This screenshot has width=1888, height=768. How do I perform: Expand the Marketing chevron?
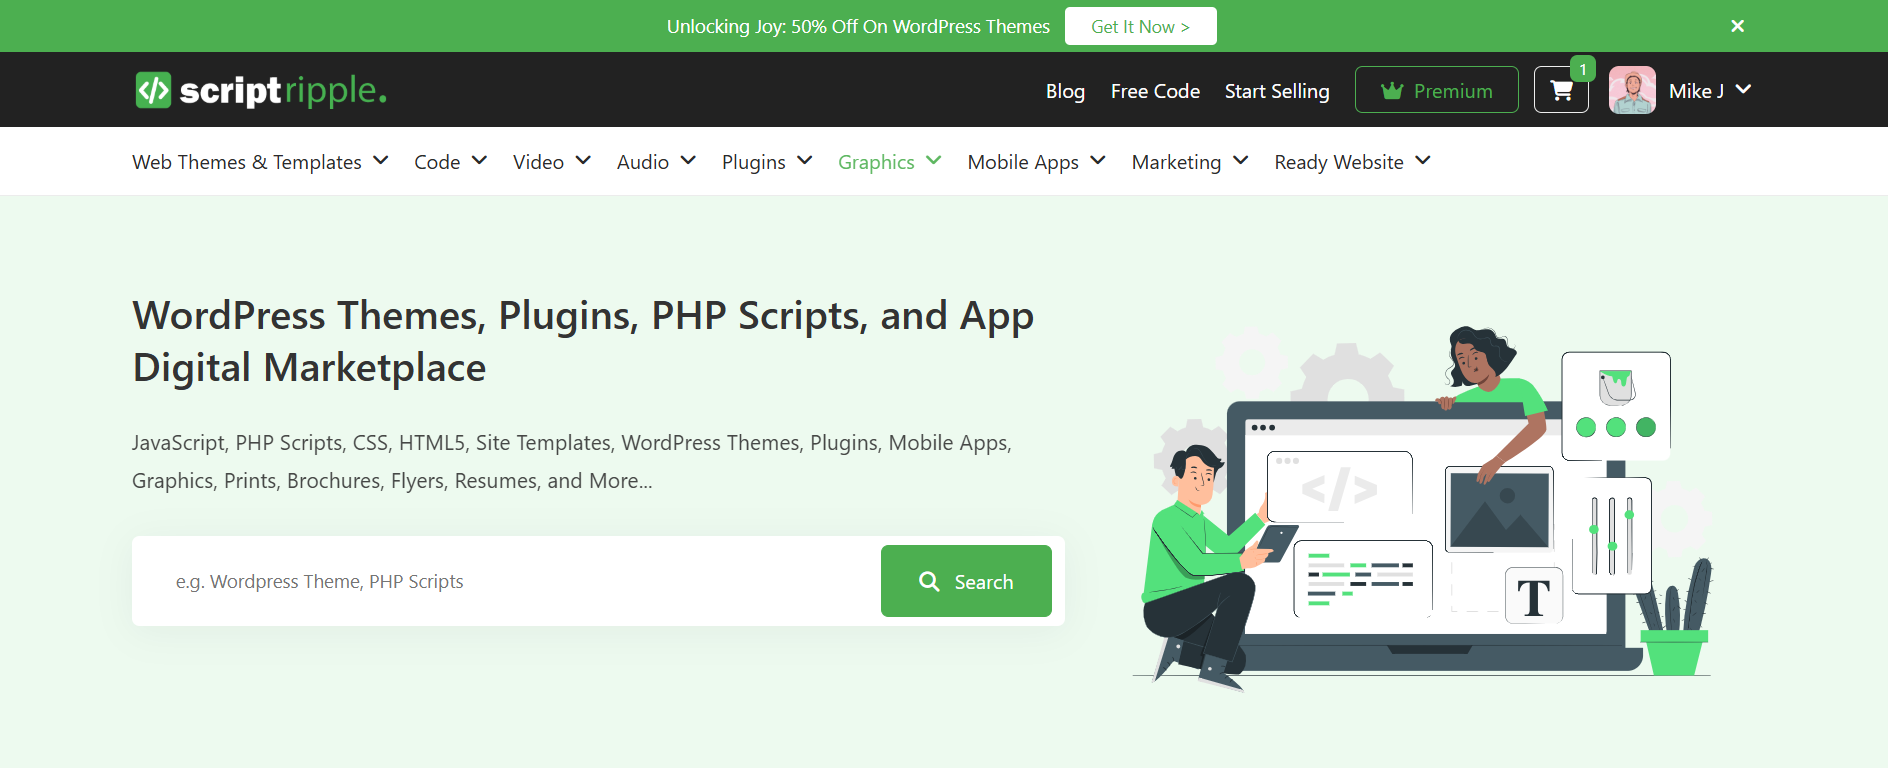1241,160
